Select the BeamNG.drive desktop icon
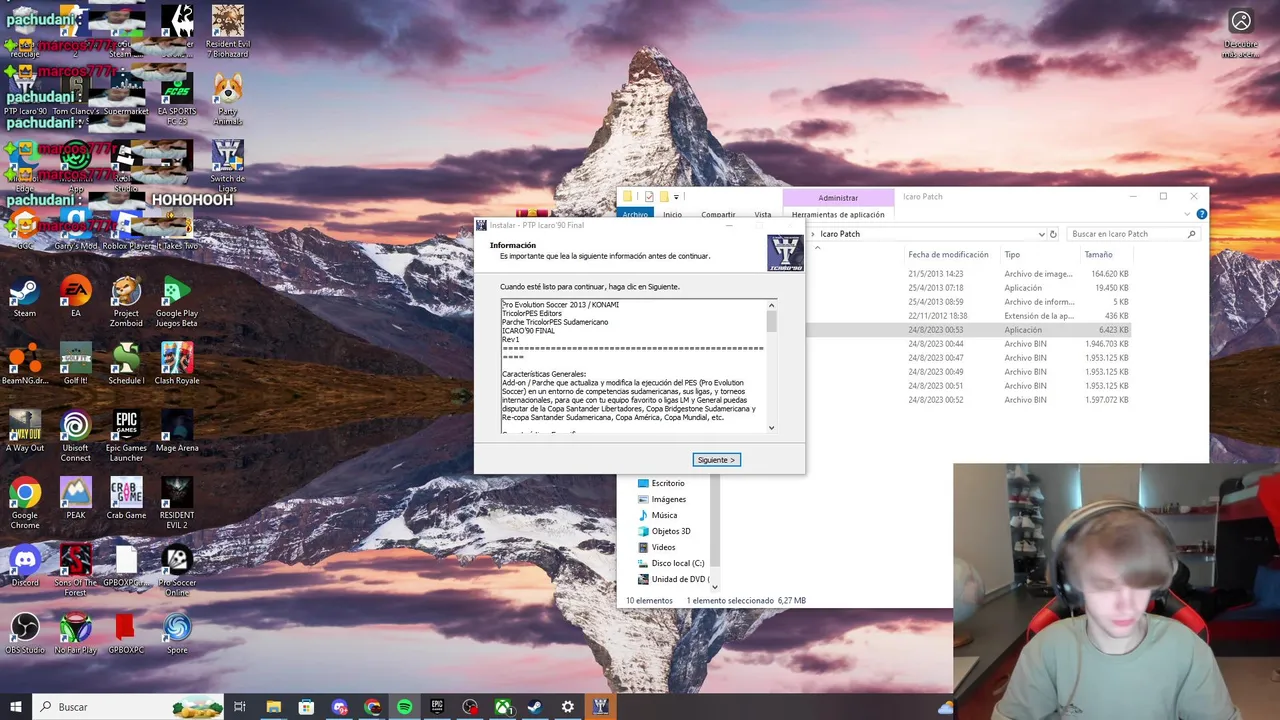Image resolution: width=1280 pixels, height=720 pixels. [x=25, y=365]
